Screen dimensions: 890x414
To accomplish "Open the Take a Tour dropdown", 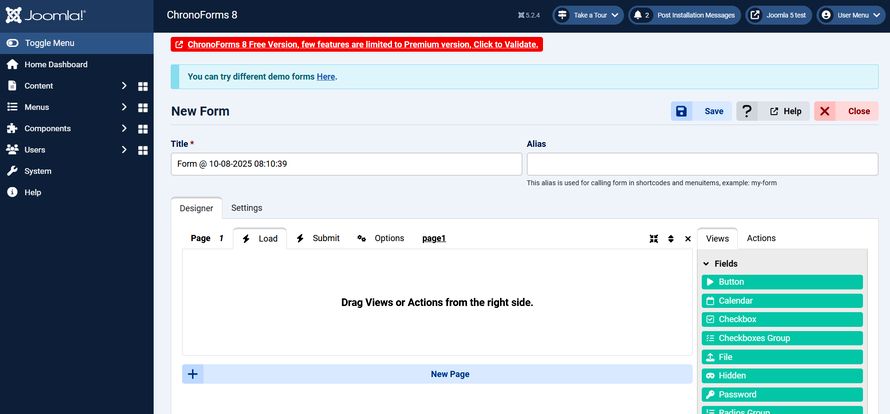I will (x=588, y=15).
